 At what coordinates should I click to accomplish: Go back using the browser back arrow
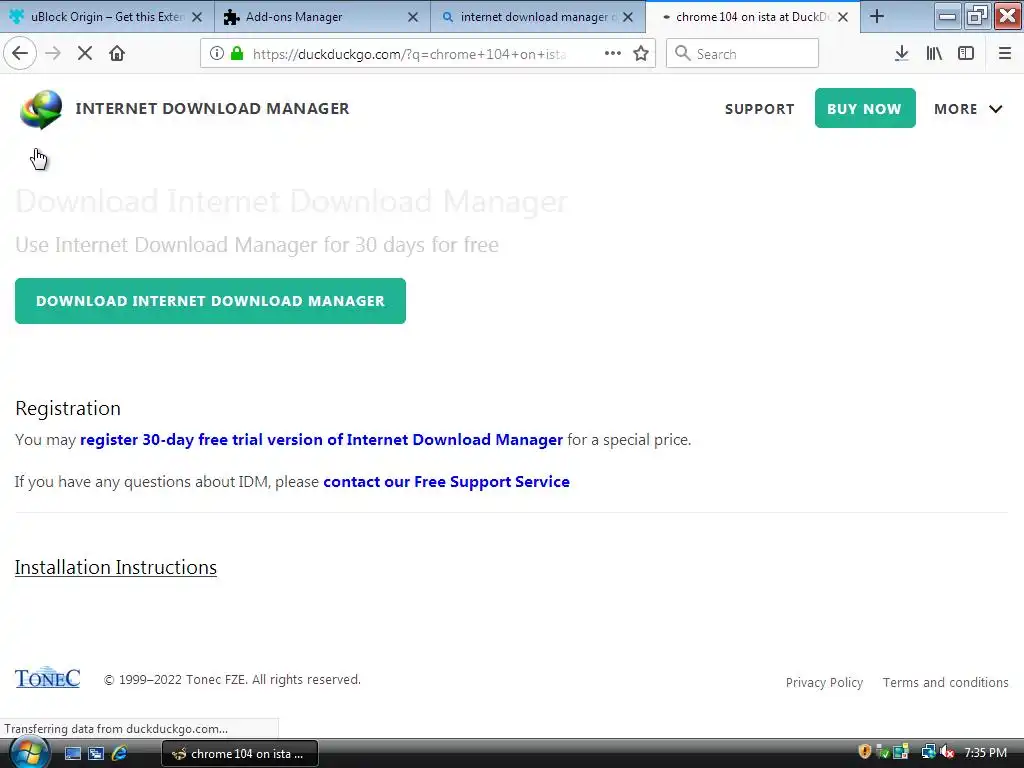(20, 53)
